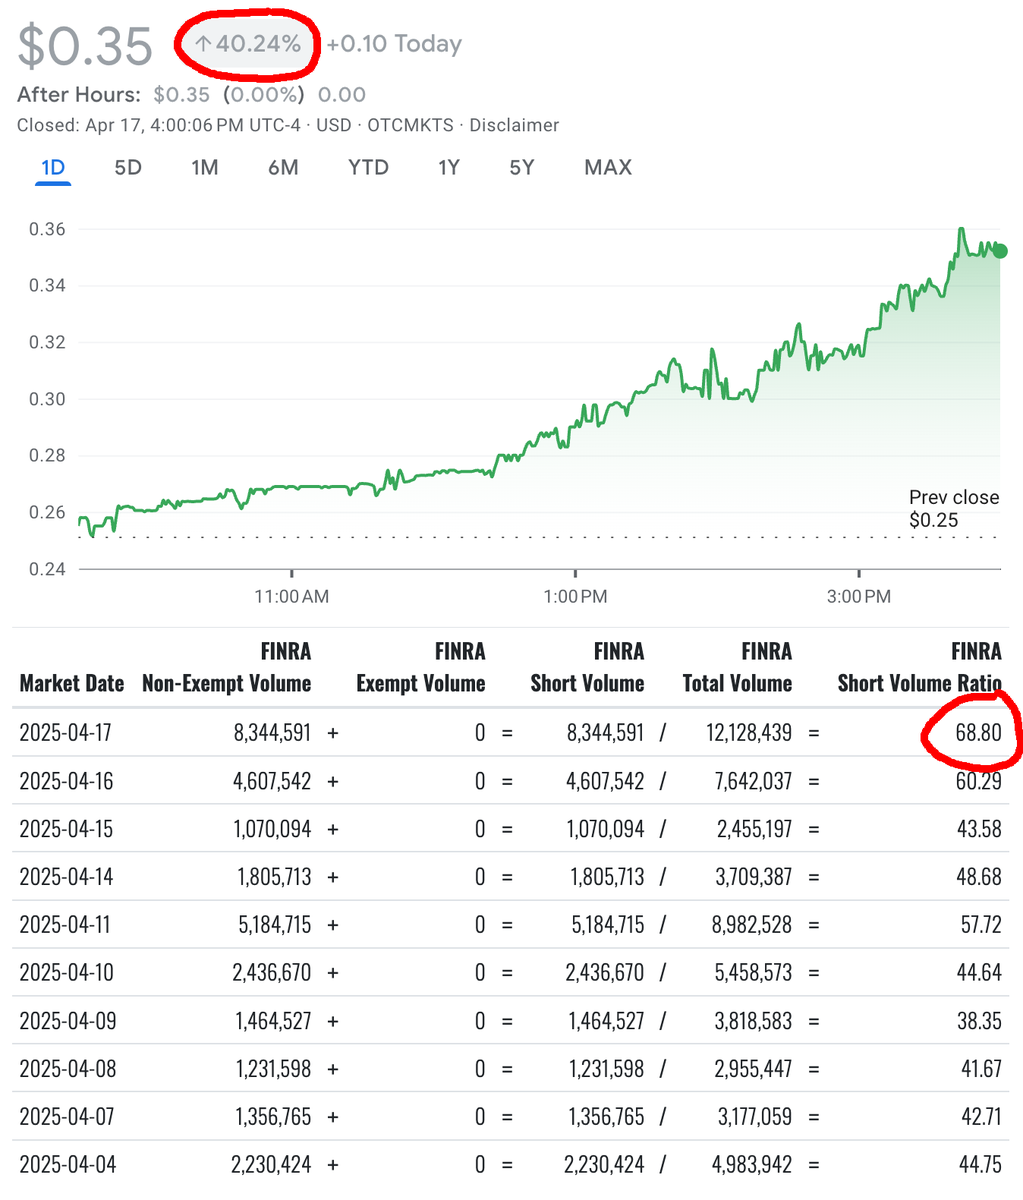Open the Disclaimer link
1023x1200 pixels.
click(x=514, y=125)
